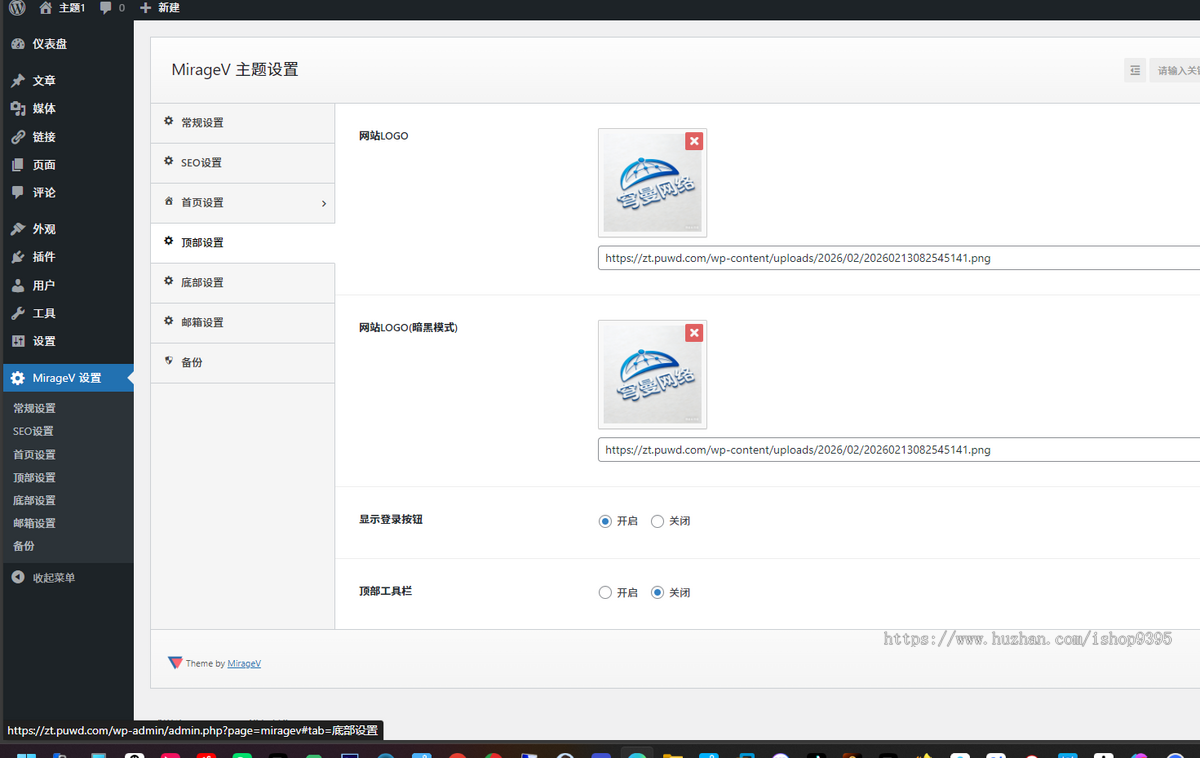Follow the MirageV link in the footer

244,664
